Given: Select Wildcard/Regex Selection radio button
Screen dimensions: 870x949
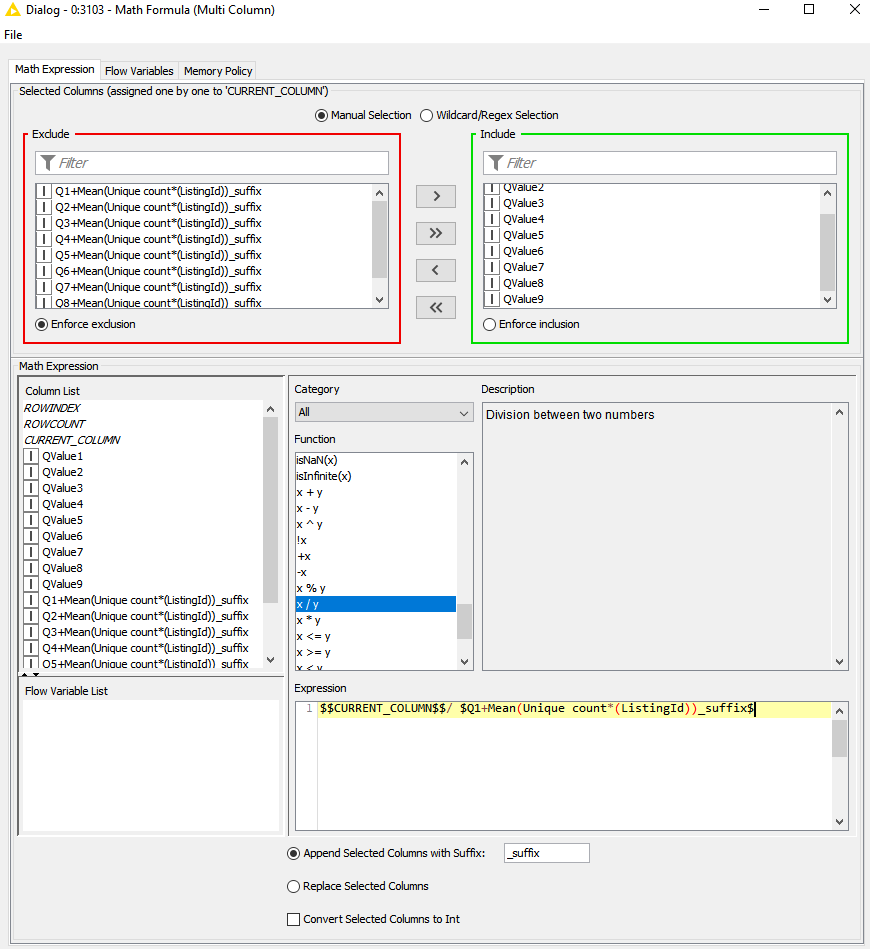Looking at the screenshot, I should (x=427, y=115).
